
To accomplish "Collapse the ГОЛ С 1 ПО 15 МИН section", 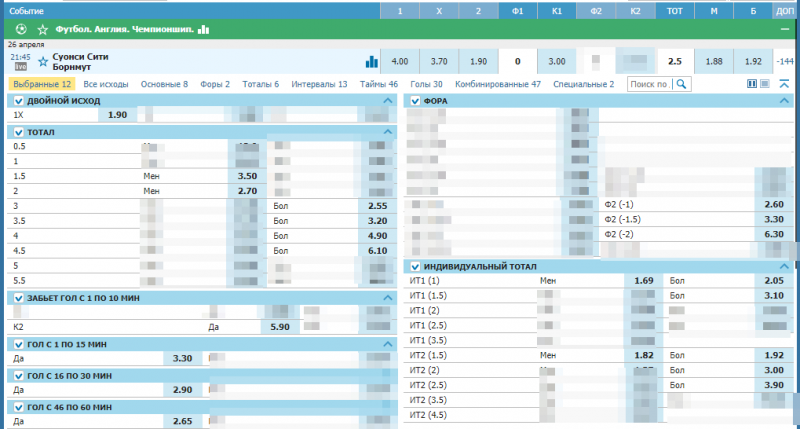I will click(x=389, y=344).
